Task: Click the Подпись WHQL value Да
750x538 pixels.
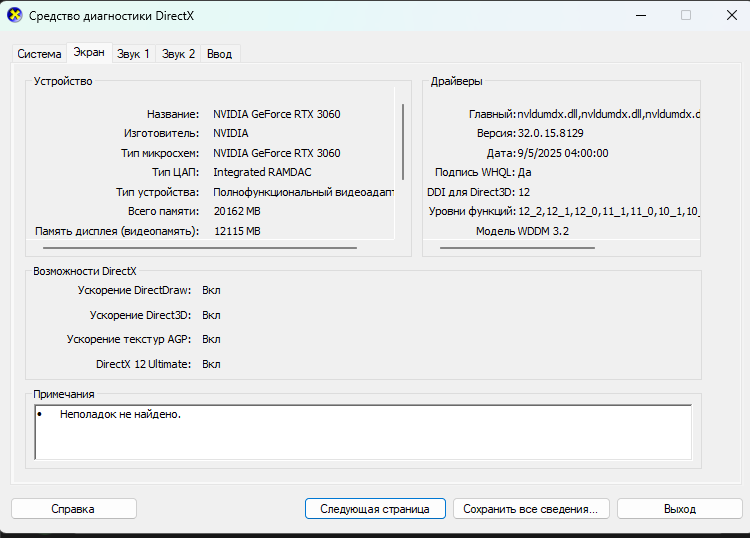Action: (524, 172)
